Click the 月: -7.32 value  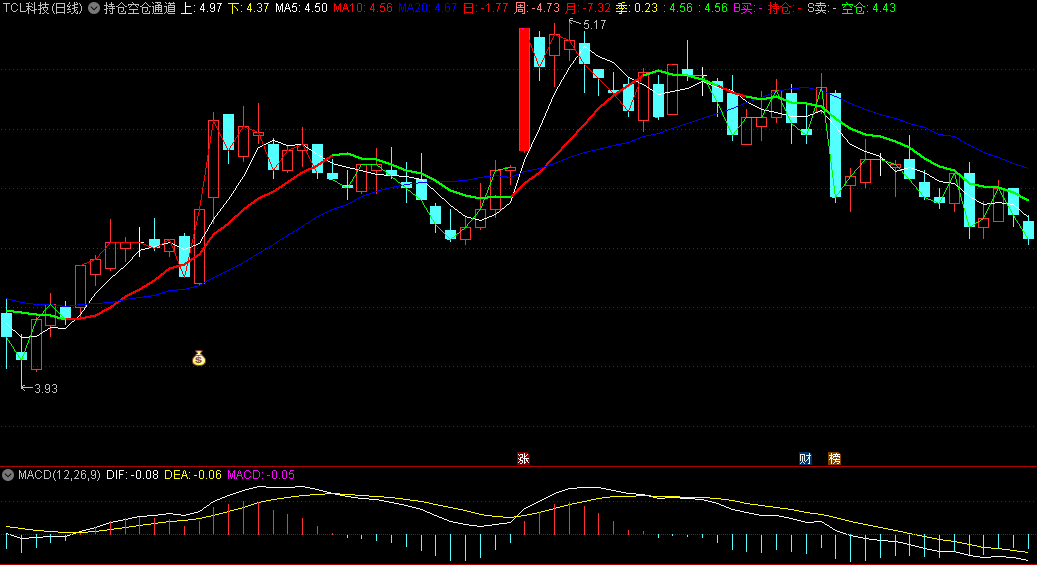click(587, 8)
